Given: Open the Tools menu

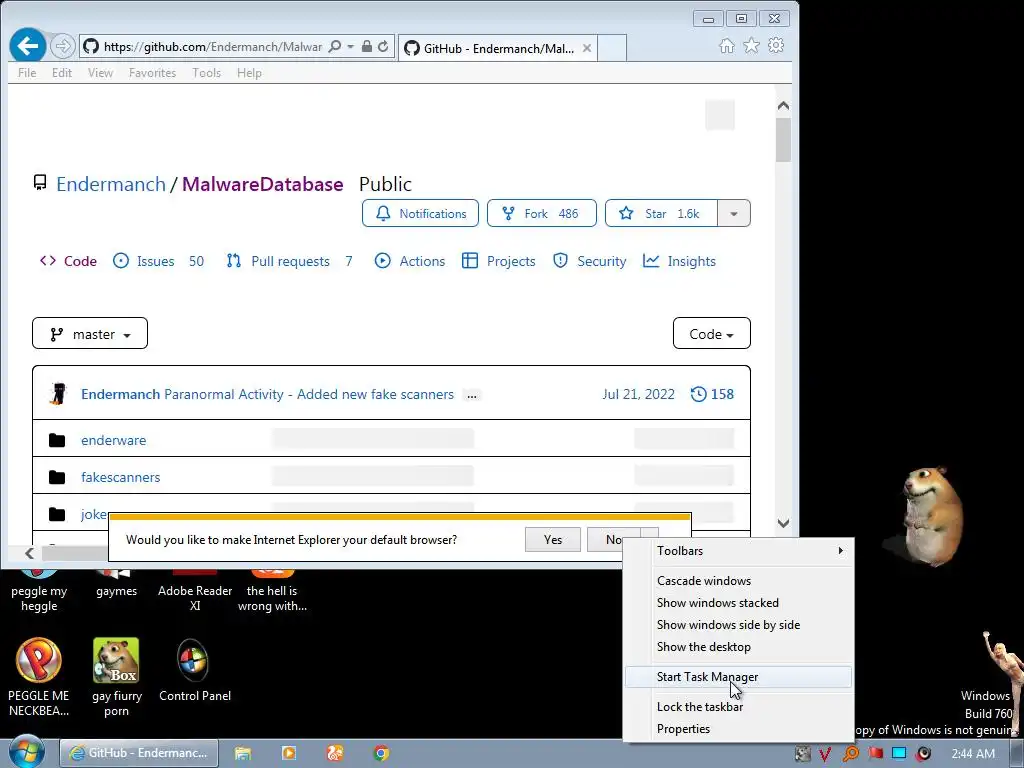Looking at the screenshot, I should 206,72.
